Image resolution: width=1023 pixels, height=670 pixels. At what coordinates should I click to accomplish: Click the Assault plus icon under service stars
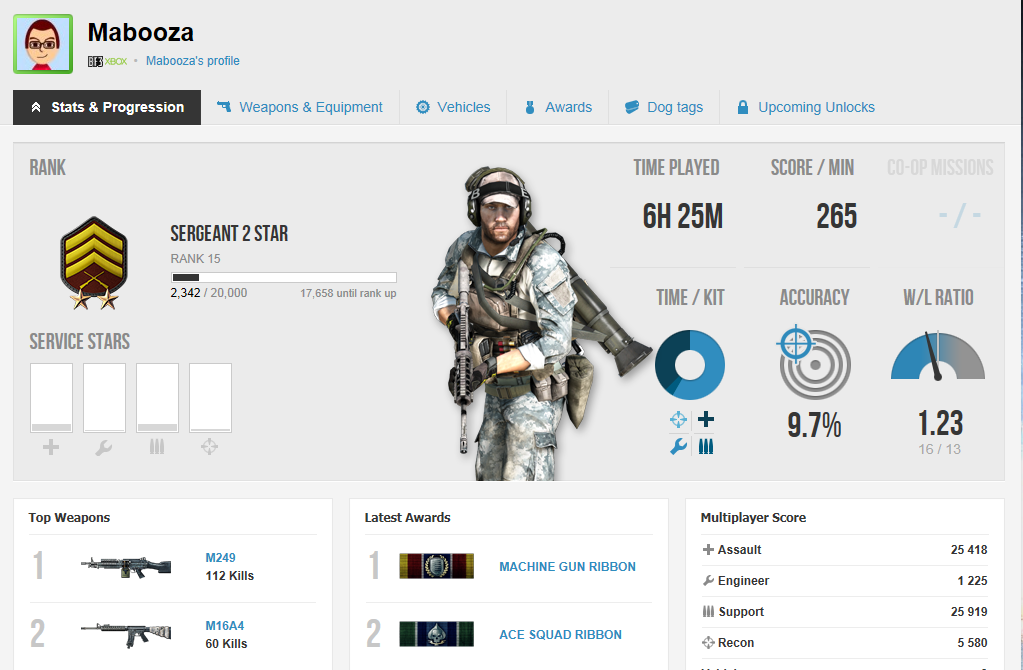[x=51, y=447]
